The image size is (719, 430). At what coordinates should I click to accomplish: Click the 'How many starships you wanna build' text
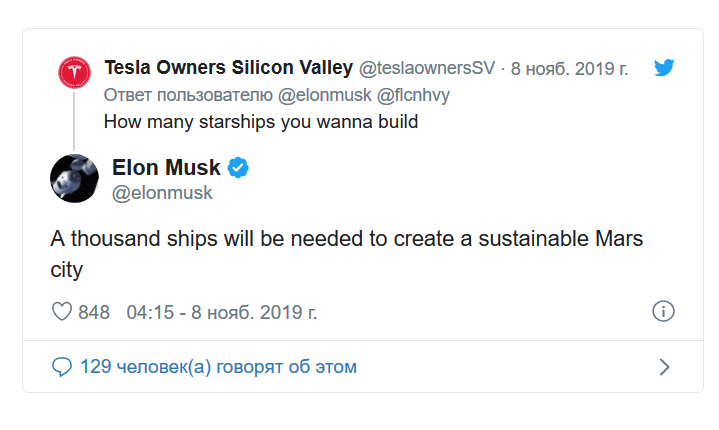coord(261,122)
